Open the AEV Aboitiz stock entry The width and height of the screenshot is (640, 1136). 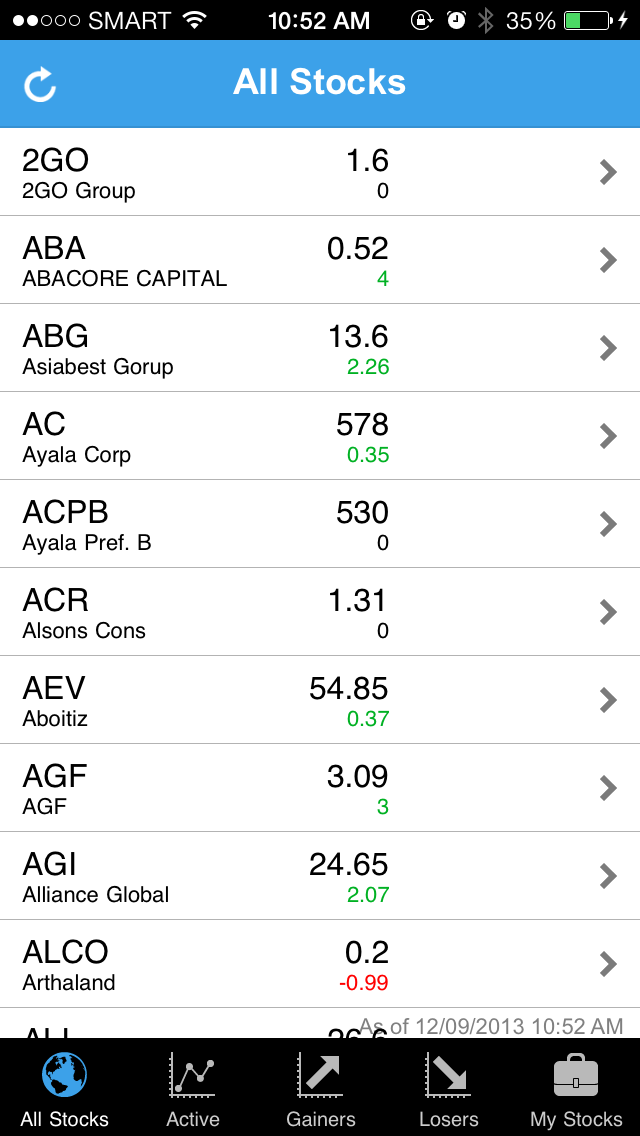(x=56, y=700)
